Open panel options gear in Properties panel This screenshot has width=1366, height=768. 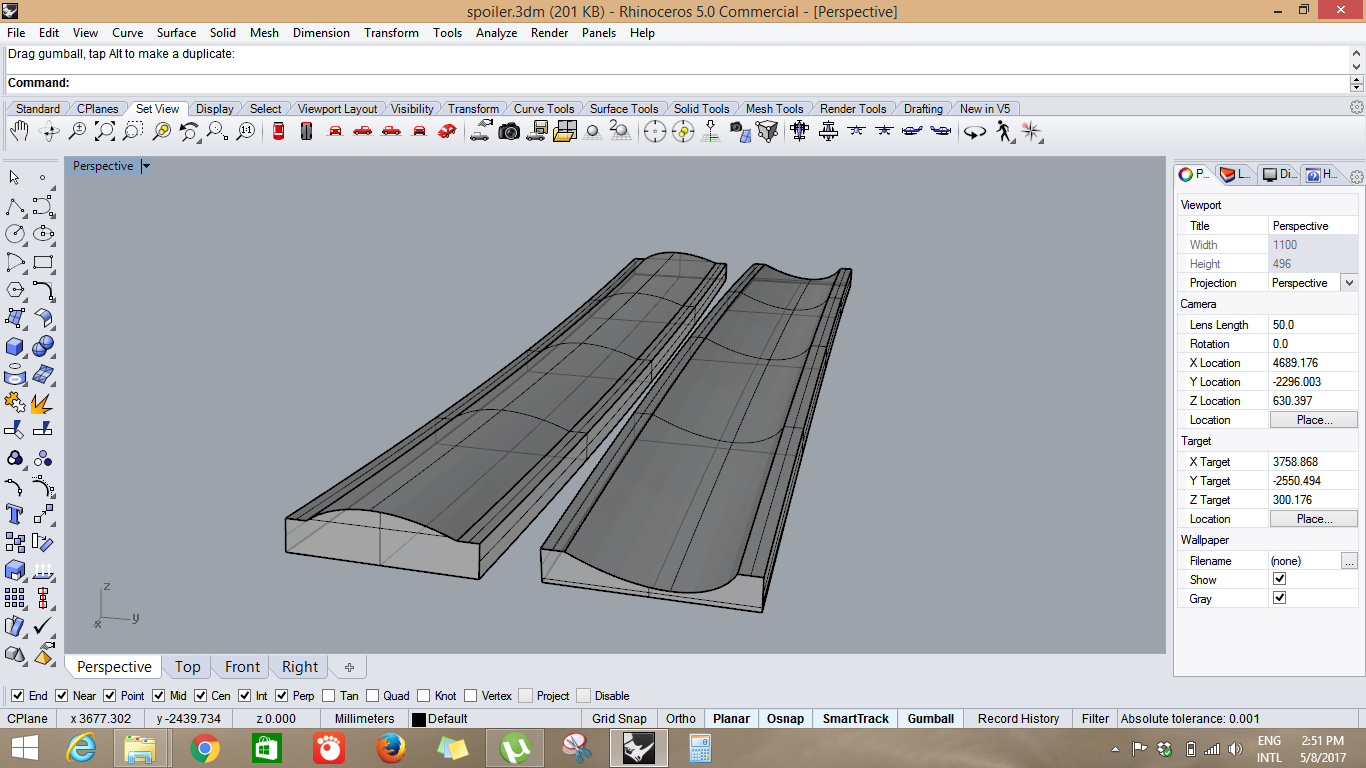[x=1356, y=177]
